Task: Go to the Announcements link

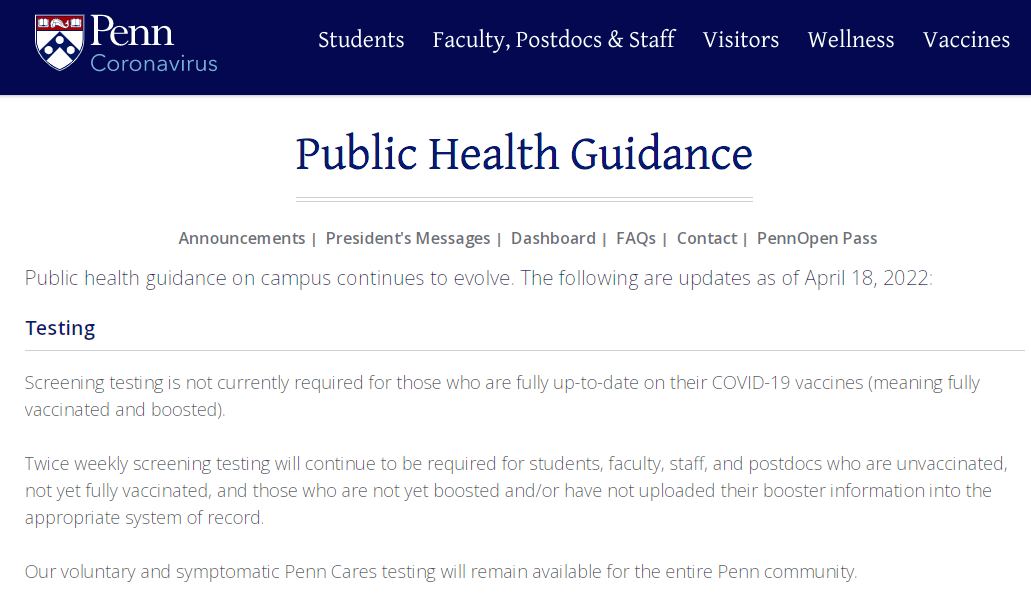Action: 241,238
